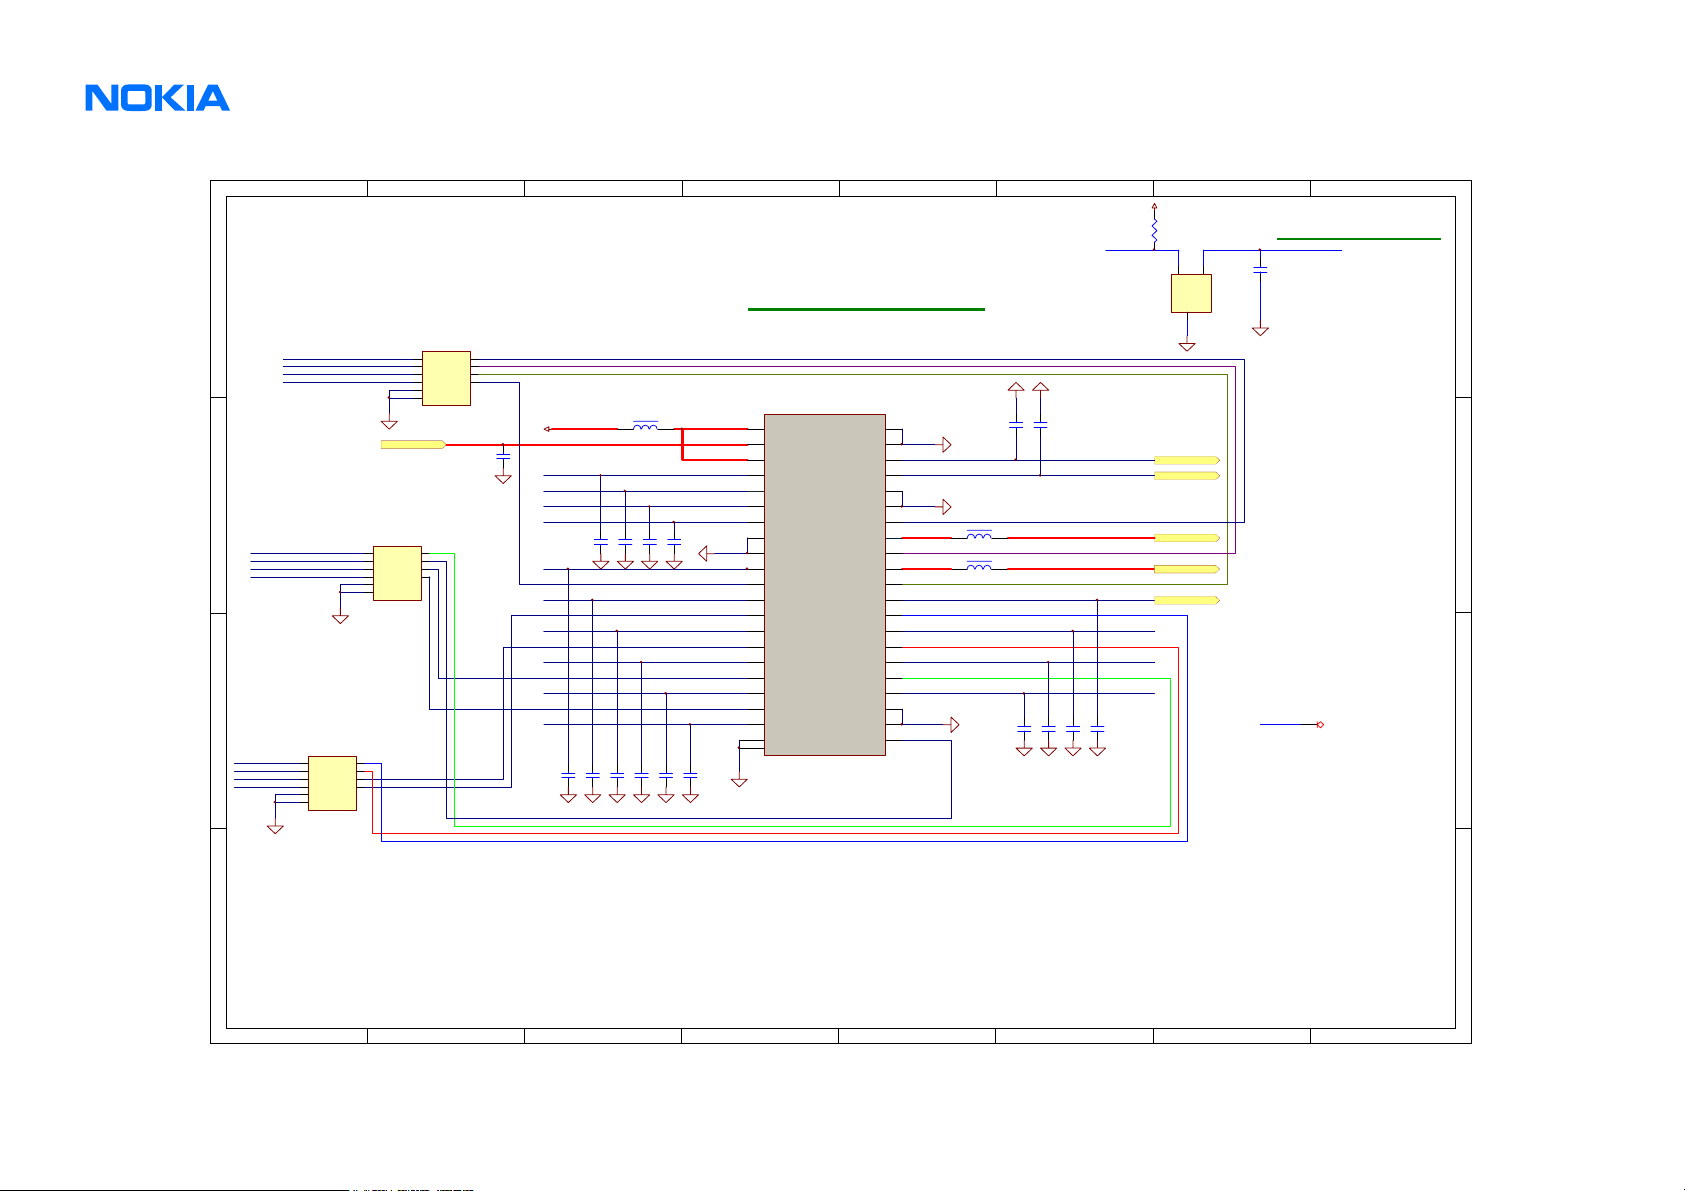Click left-pointing triangle symbol beside gray IC
1685x1191 pixels.
click(704, 553)
